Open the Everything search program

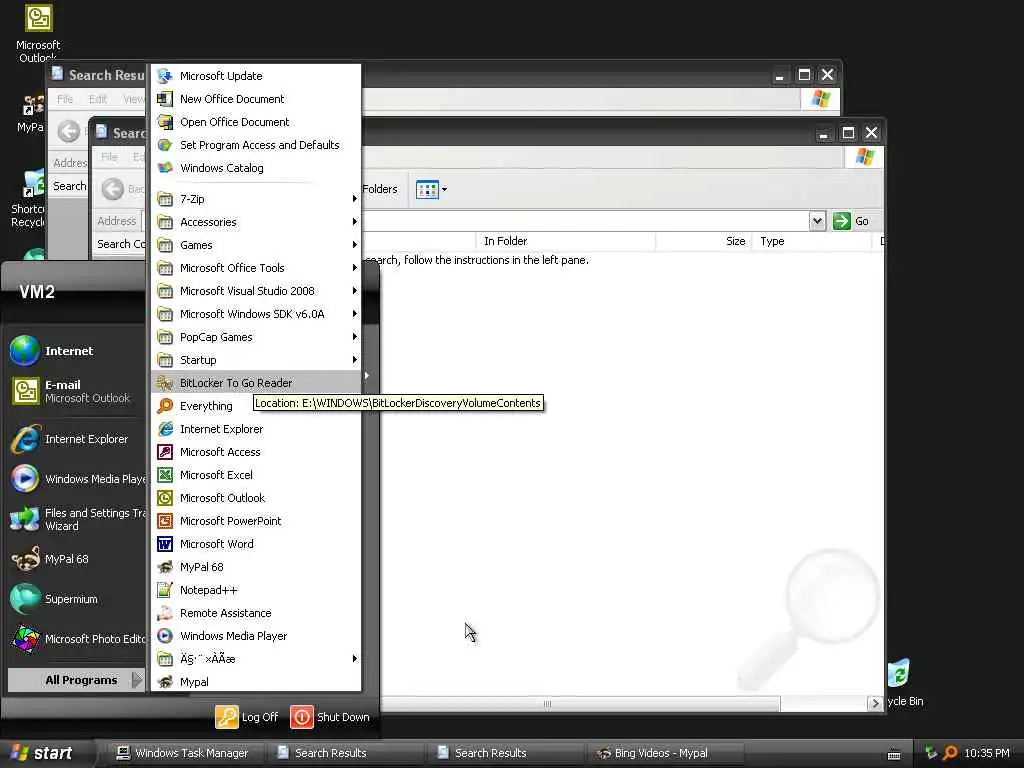pyautogui.click(x=202, y=406)
